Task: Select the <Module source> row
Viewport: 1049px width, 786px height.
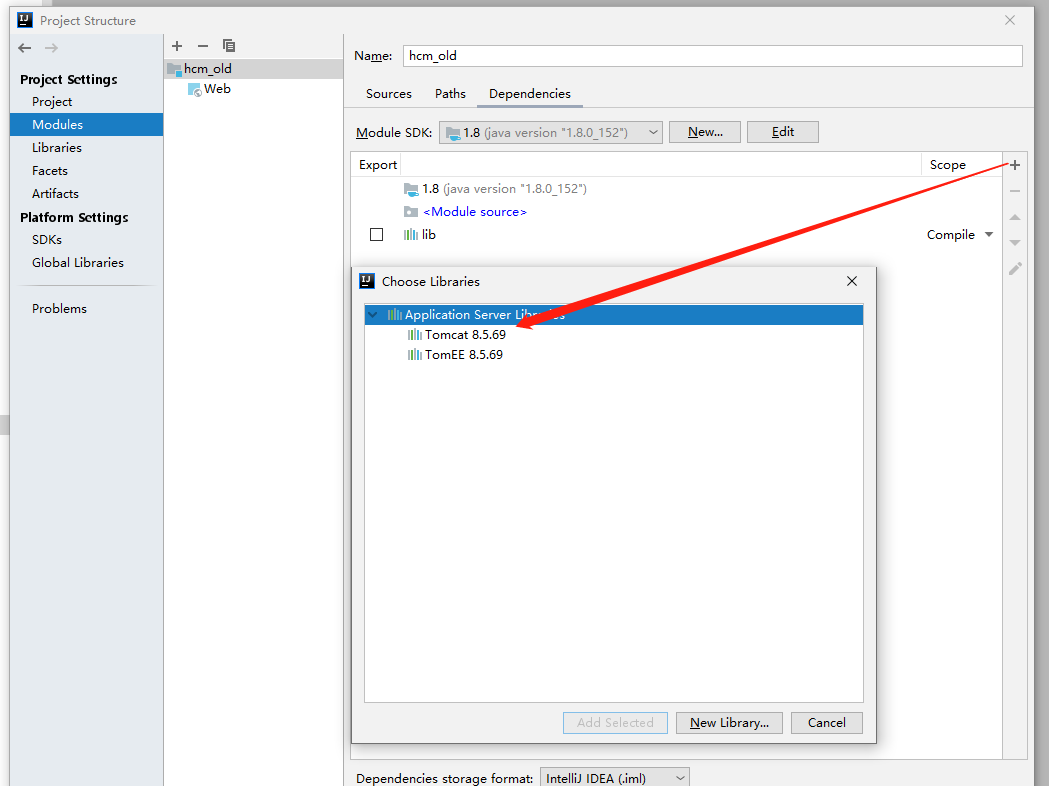Action: (676, 211)
